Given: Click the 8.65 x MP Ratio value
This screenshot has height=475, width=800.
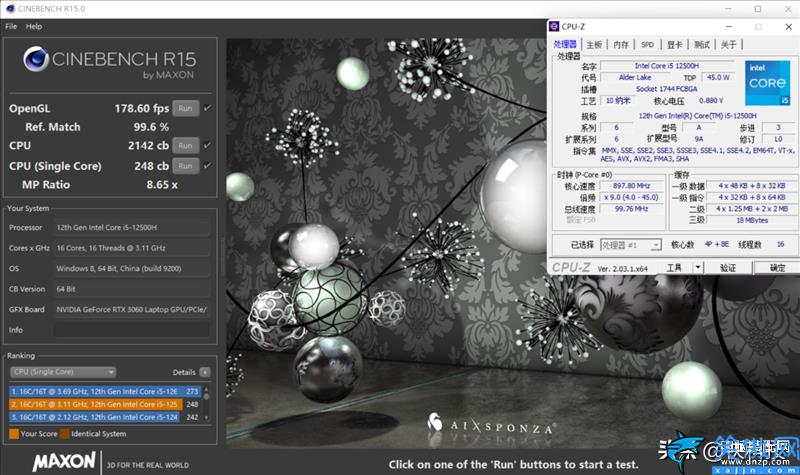Looking at the screenshot, I should coord(162,185).
